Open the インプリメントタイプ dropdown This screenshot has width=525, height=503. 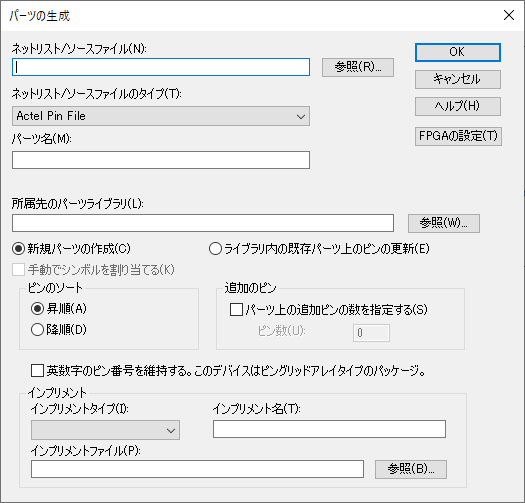[x=105, y=430]
